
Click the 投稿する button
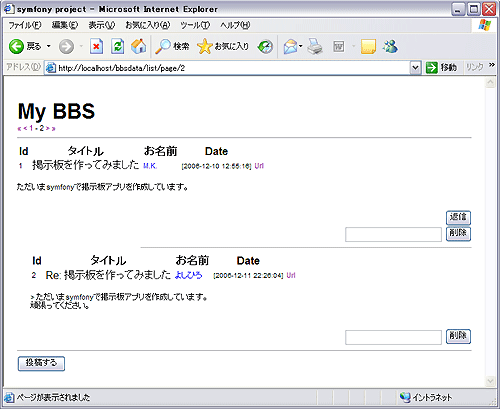click(x=41, y=363)
